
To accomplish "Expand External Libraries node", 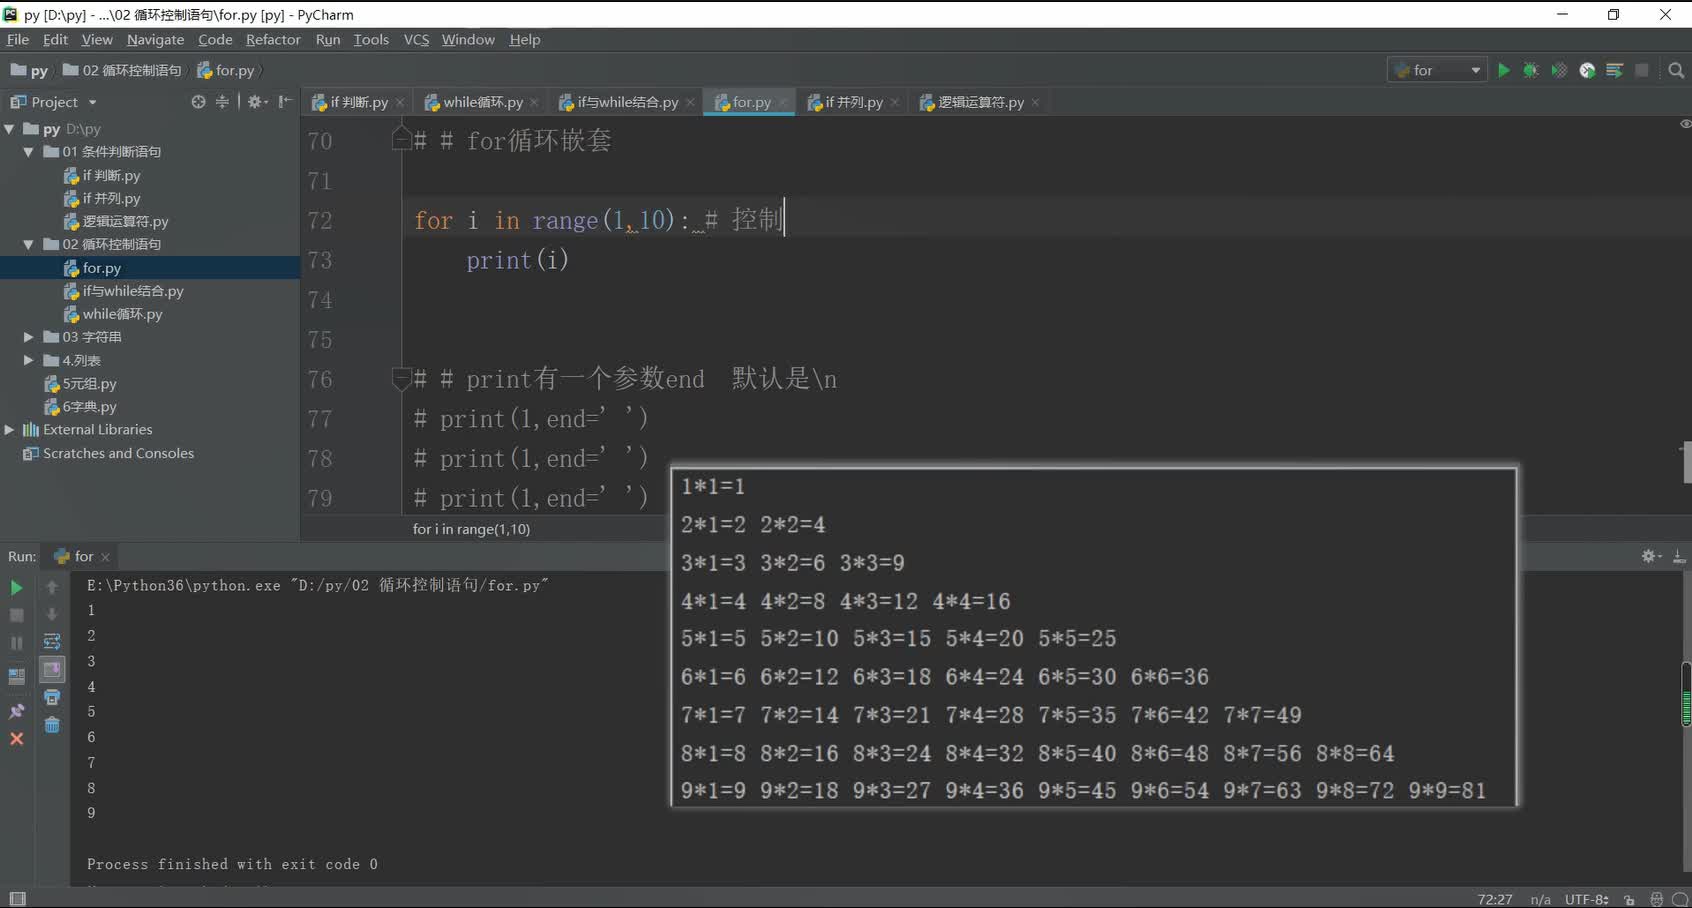I will pos(10,429).
